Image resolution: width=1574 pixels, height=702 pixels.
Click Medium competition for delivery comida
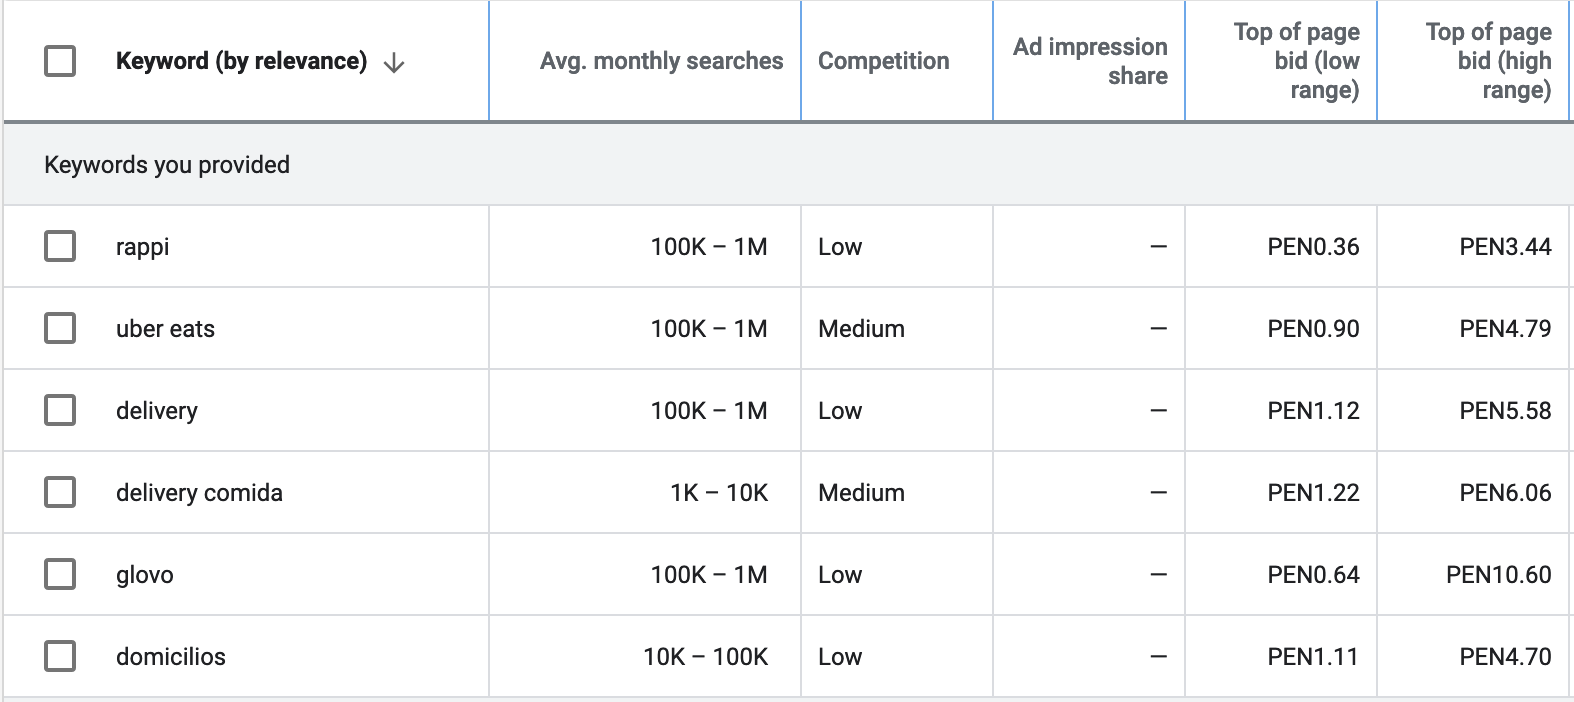pyautogui.click(x=861, y=493)
